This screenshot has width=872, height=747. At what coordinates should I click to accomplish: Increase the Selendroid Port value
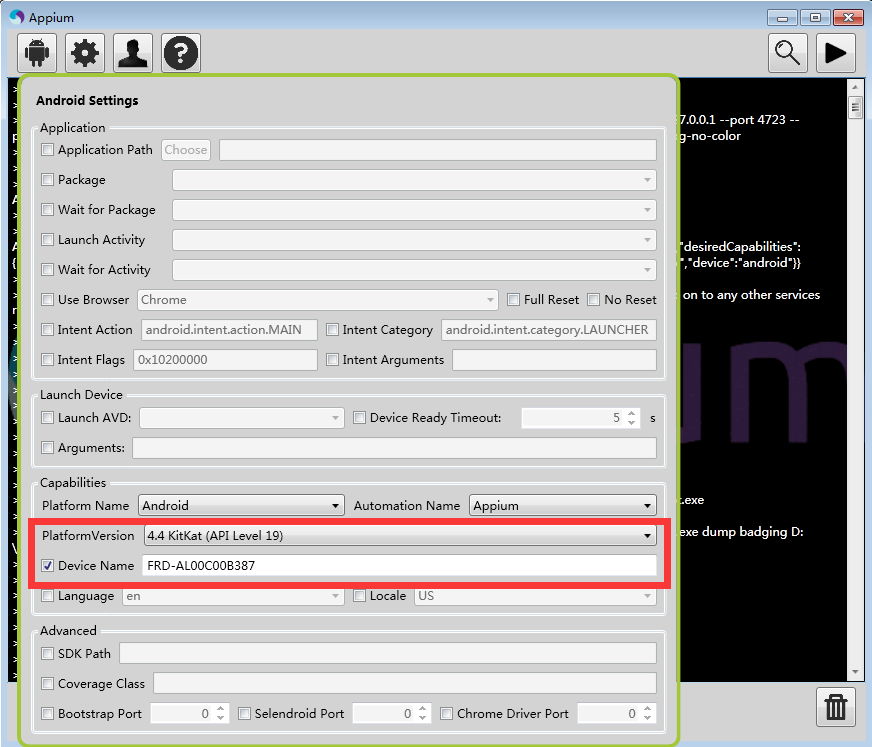(423, 709)
